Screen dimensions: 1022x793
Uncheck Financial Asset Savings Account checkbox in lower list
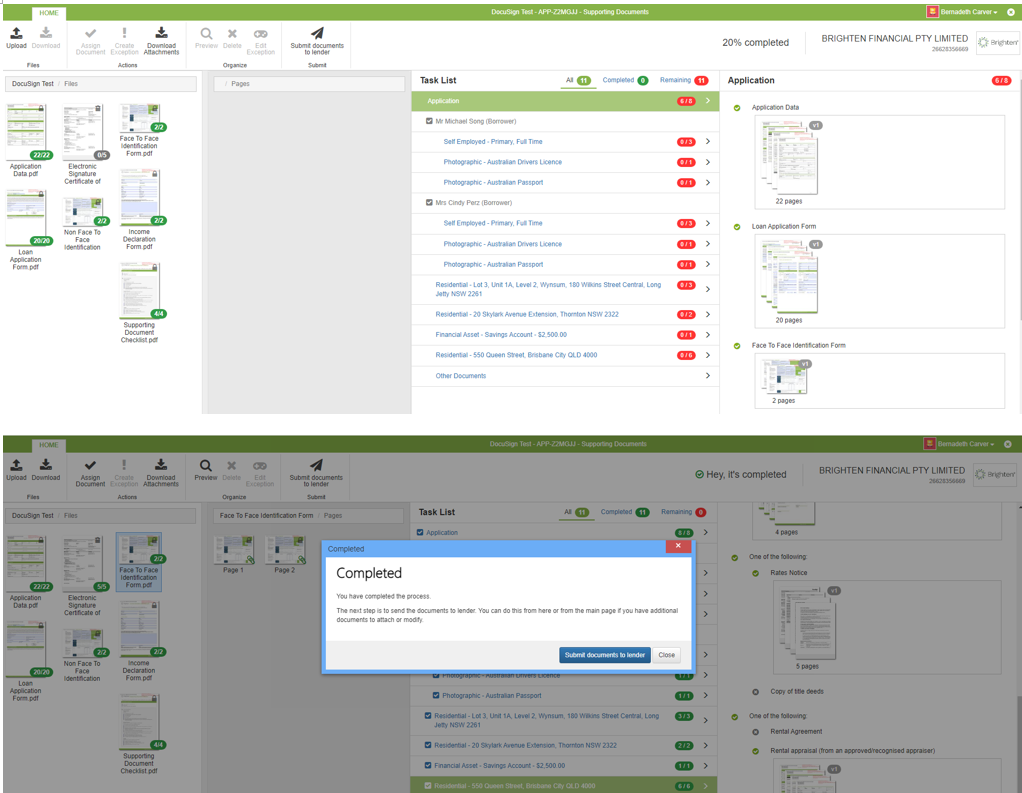pos(429,766)
